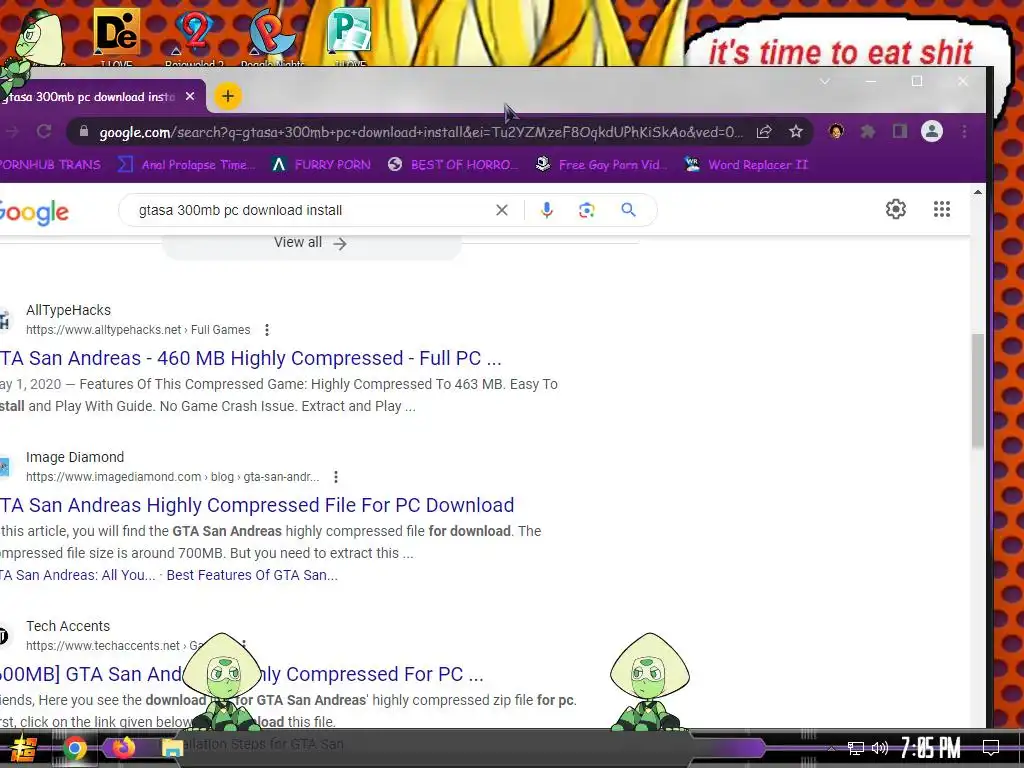Open a new tab with the plus button
The height and width of the screenshot is (768, 1024).
228,97
